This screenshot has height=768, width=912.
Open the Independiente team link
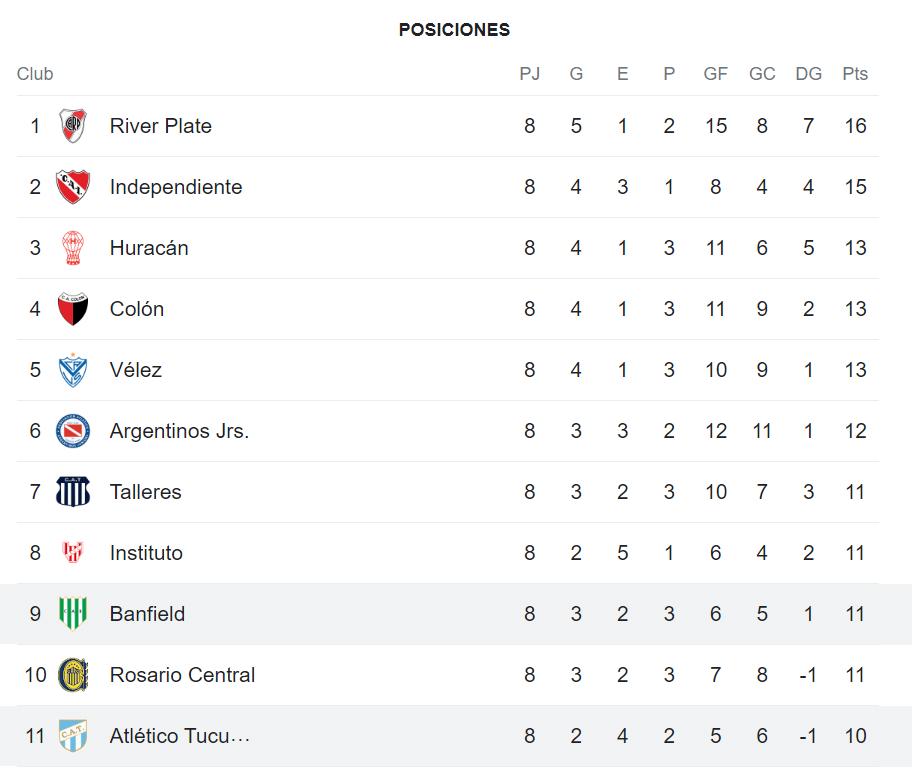coord(176,187)
